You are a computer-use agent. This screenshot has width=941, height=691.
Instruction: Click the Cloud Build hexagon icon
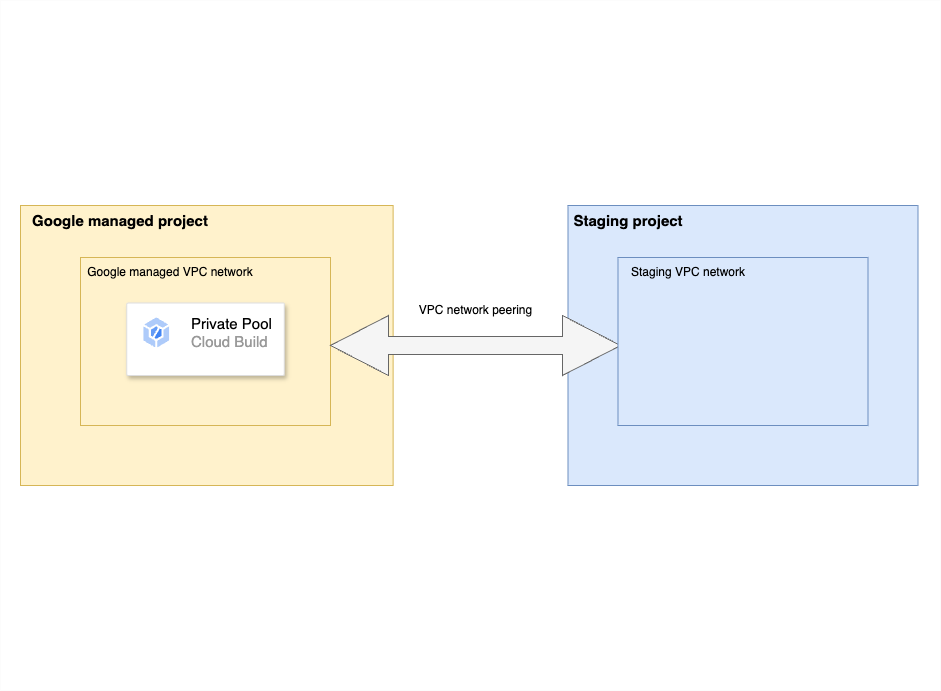tap(156, 333)
